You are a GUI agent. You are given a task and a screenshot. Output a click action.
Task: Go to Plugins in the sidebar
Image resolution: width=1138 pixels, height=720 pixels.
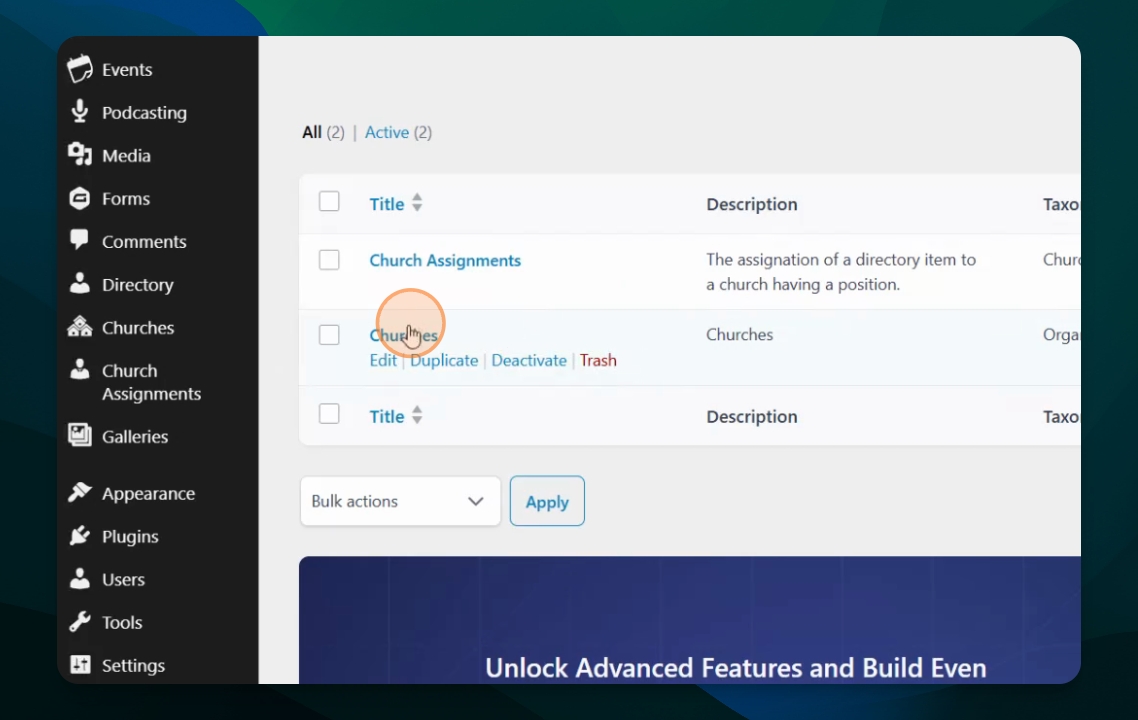pos(130,536)
